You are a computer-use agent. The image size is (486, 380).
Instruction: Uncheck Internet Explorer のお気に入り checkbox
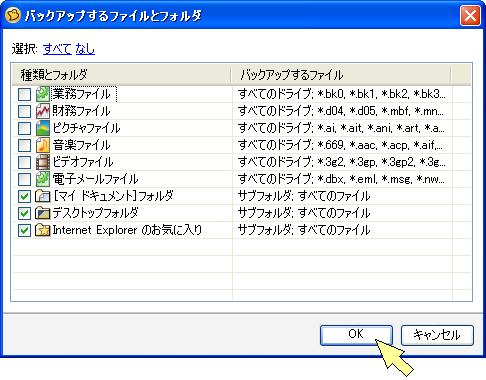24,231
